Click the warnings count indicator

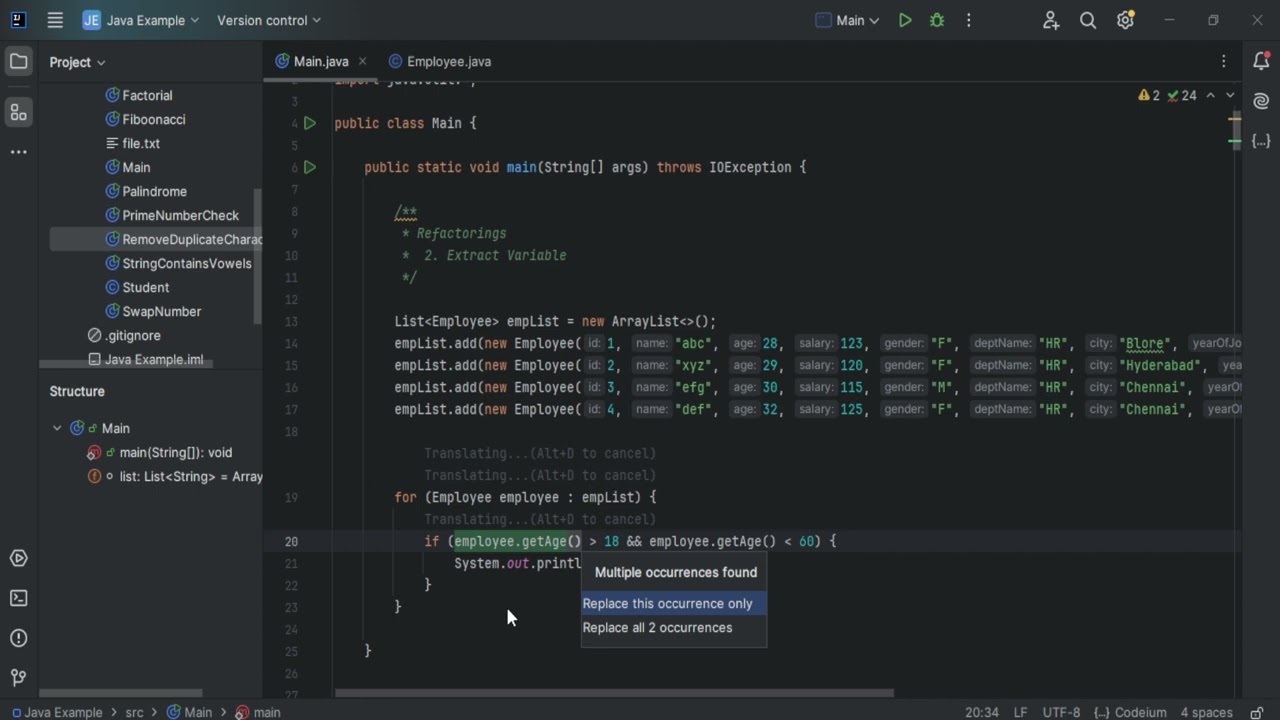(1149, 95)
